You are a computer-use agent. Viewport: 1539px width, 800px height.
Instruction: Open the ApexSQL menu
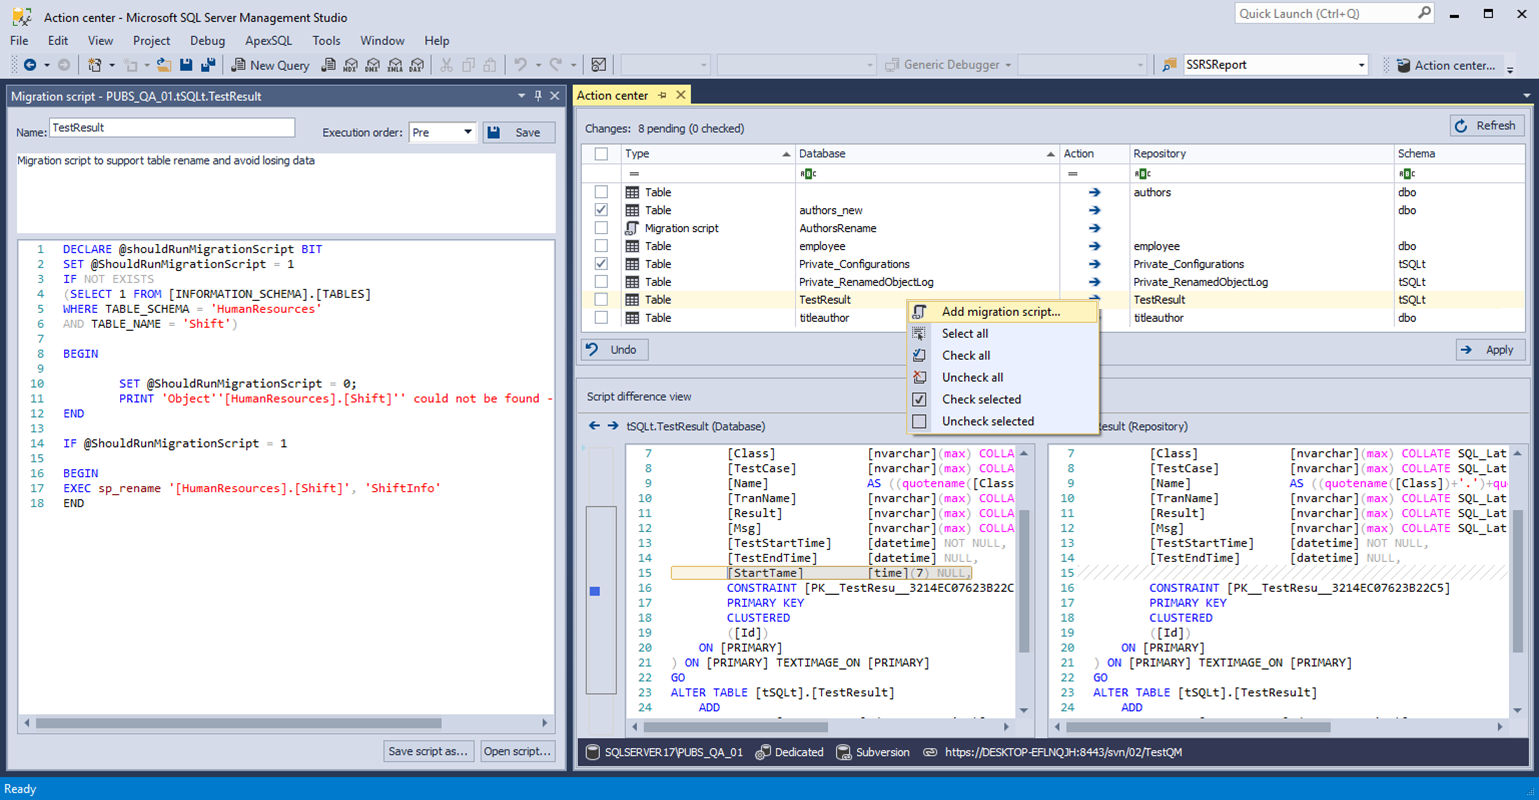click(268, 41)
